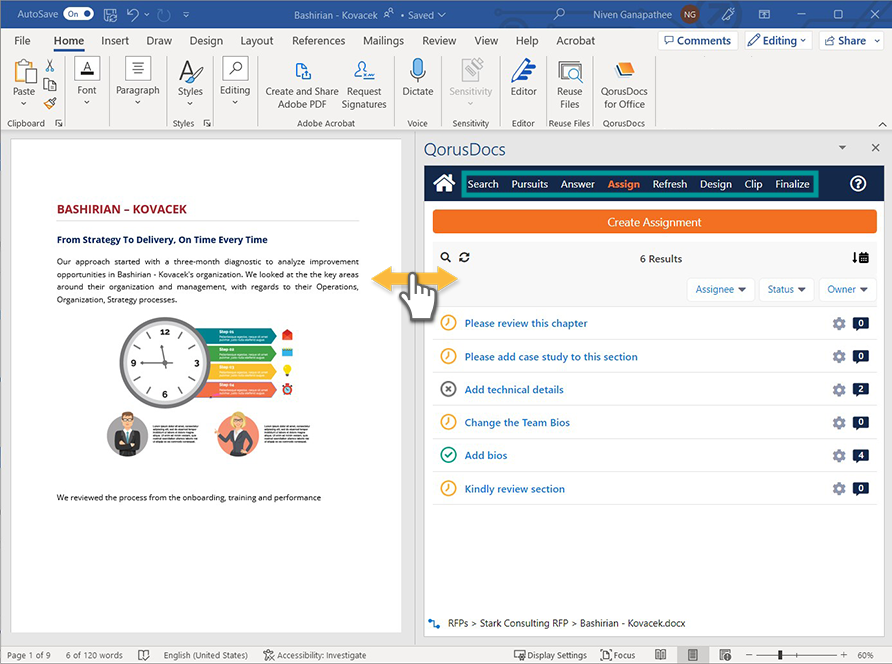Open the Design ribbon tab
Screen dimensions: 892x664
pos(206,40)
